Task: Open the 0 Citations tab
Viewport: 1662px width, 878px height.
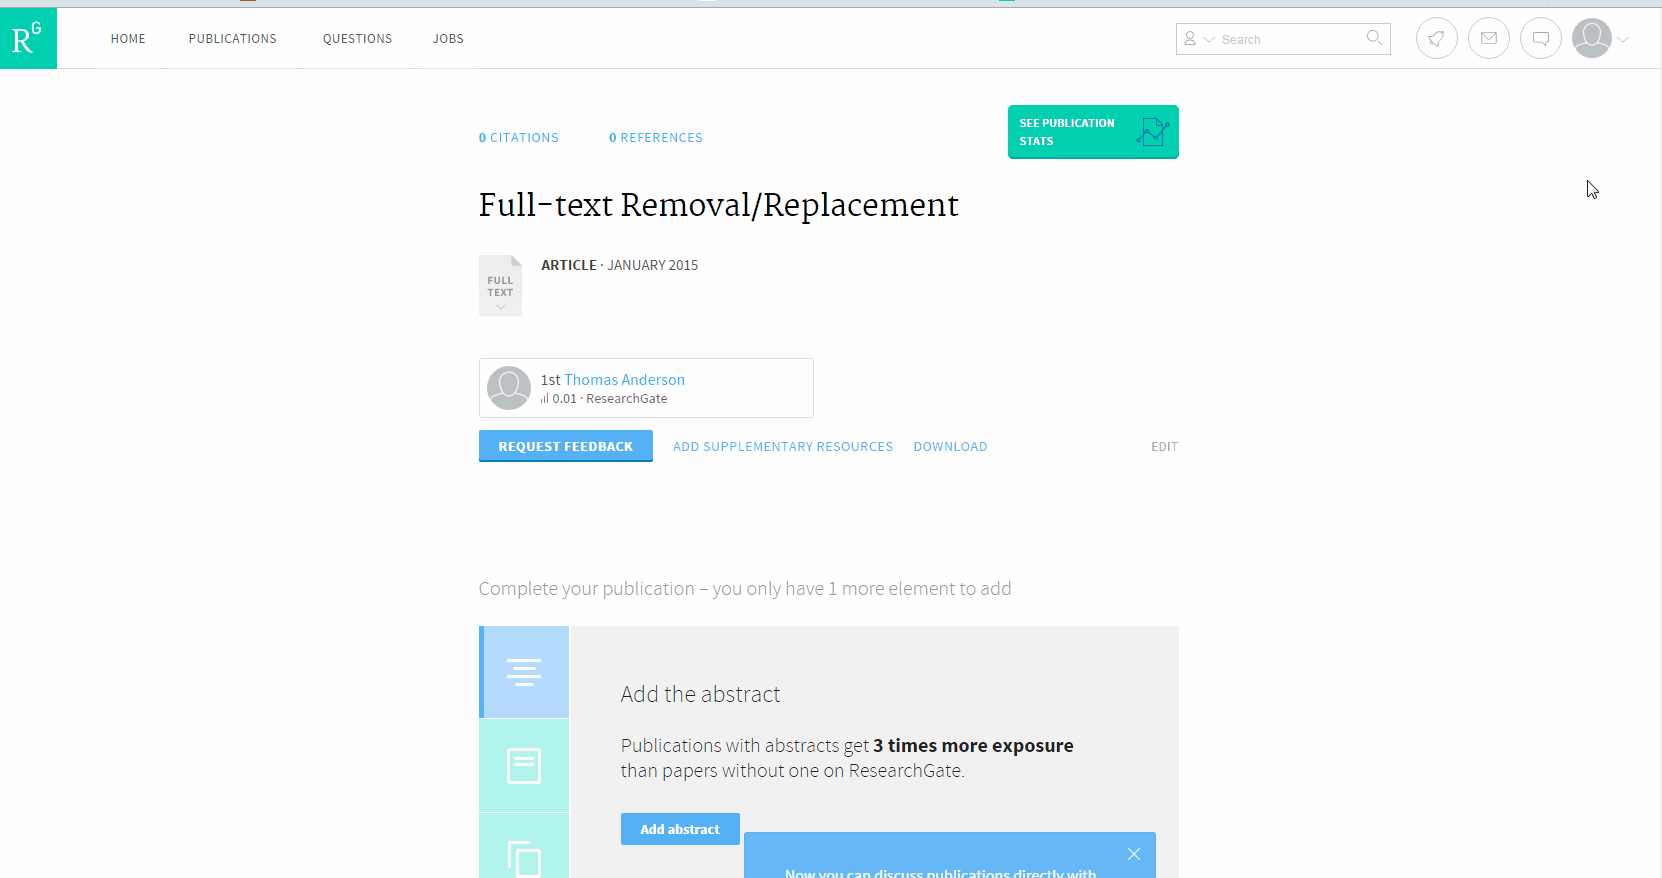Action: click(x=518, y=138)
